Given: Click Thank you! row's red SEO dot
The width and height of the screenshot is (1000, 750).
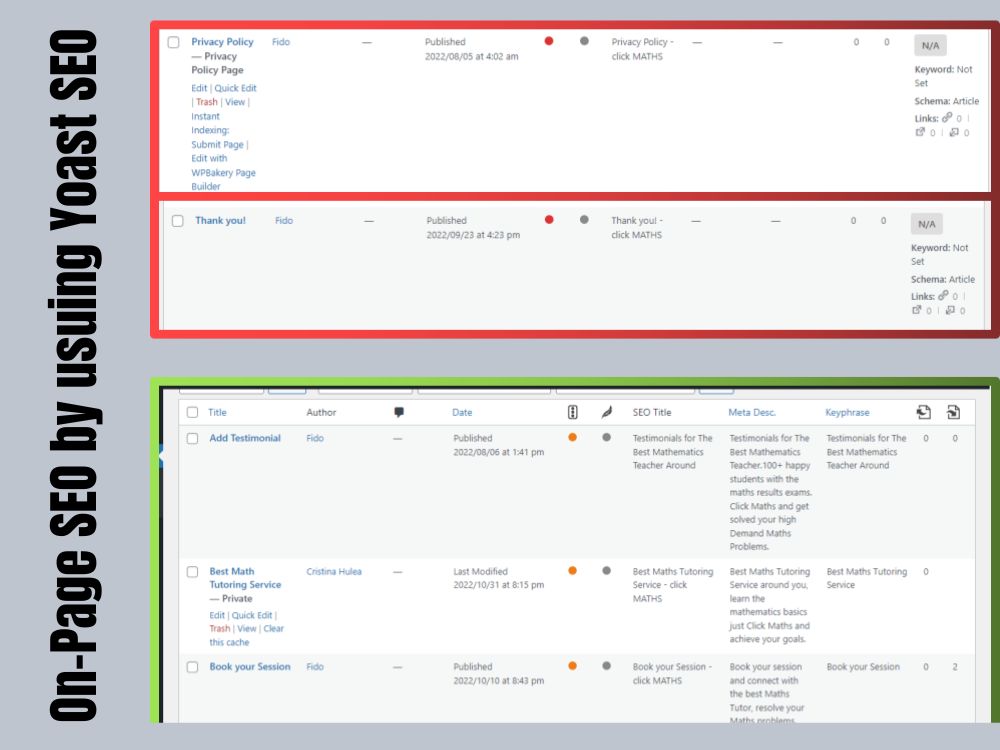Looking at the screenshot, I should (x=548, y=219).
